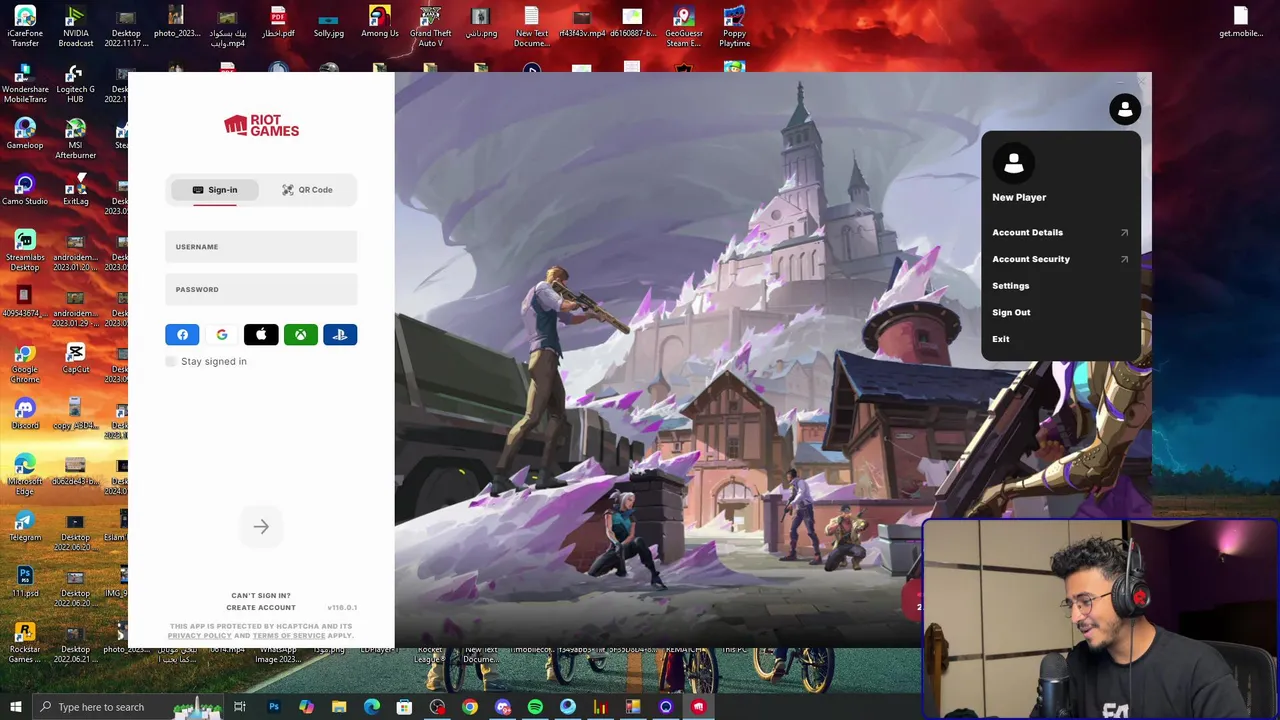Open Settings in the profile menu
Viewport: 1280px width, 720px height.
coord(1010,286)
